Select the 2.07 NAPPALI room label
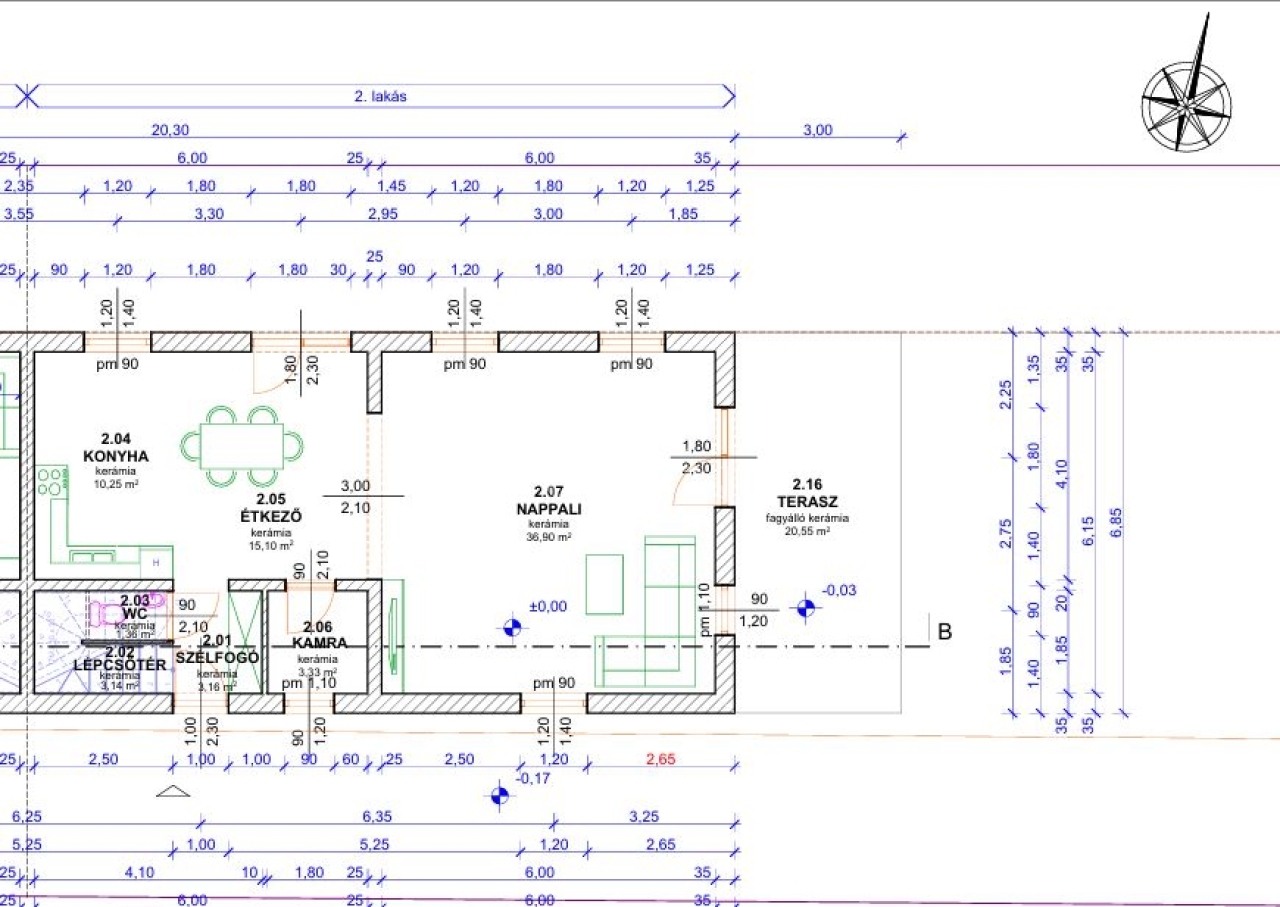1280x907 pixels. tap(549, 500)
